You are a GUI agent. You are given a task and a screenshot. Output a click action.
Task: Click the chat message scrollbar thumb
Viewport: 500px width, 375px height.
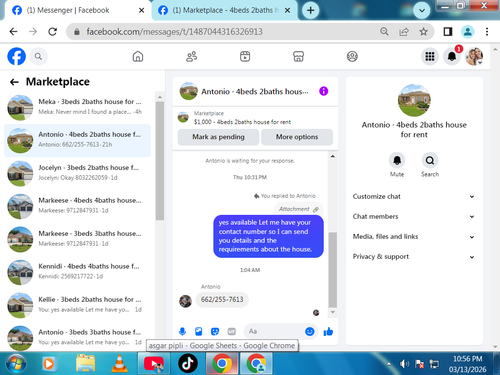point(332,269)
